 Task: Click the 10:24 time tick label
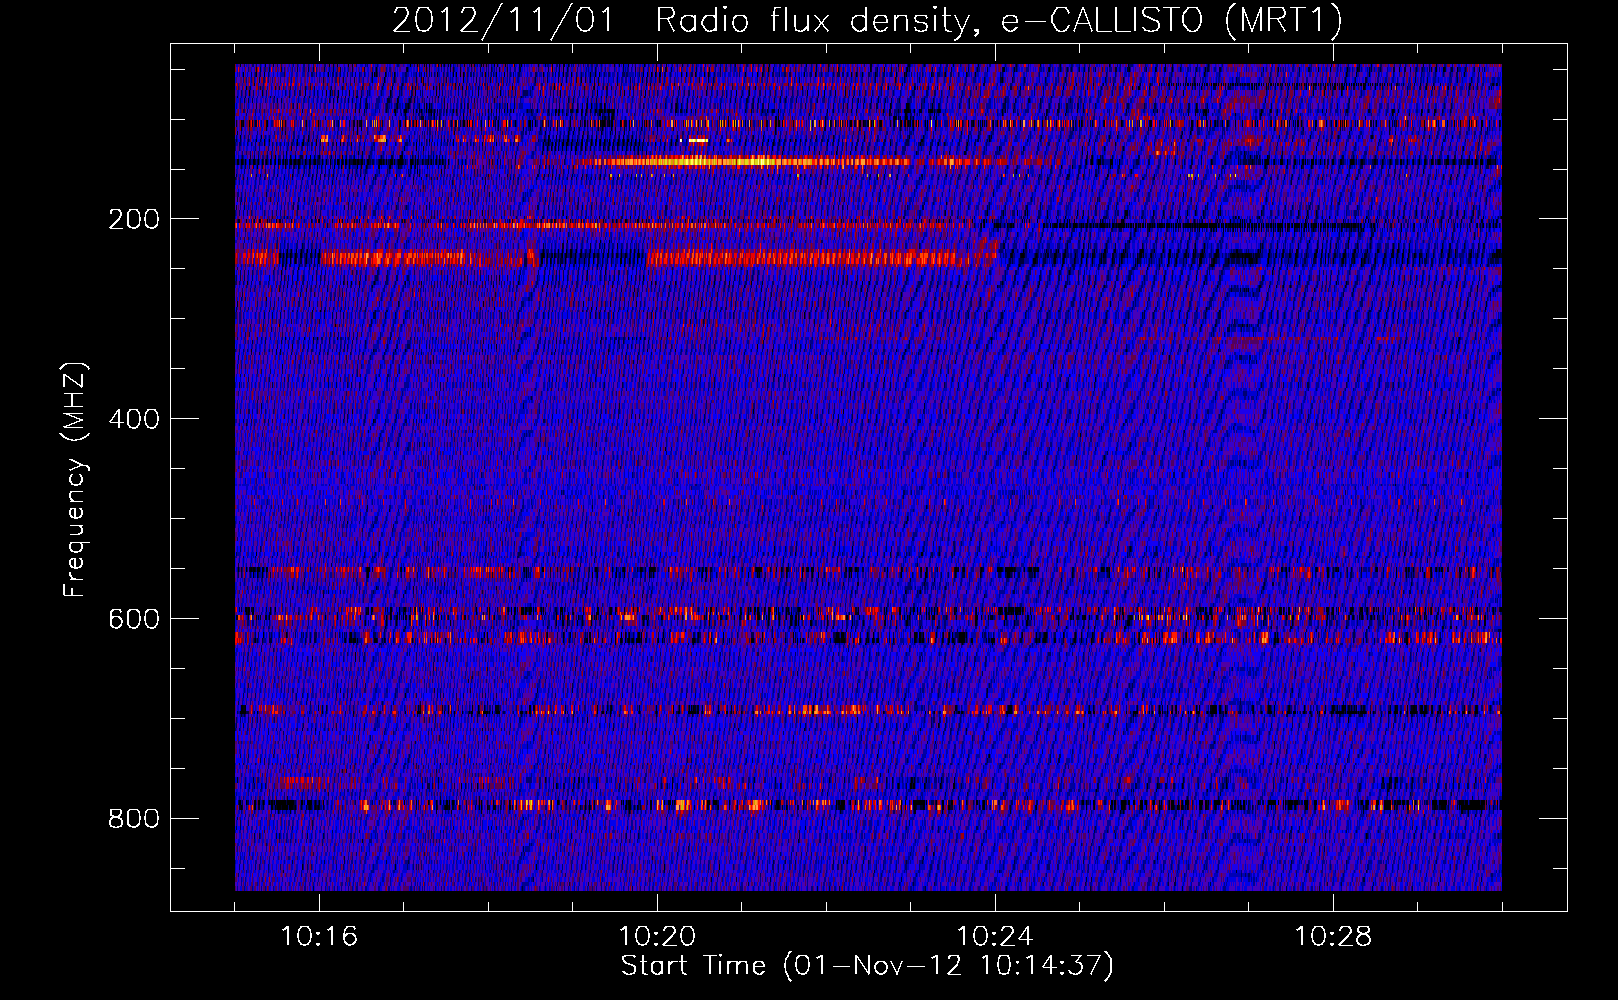point(995,937)
